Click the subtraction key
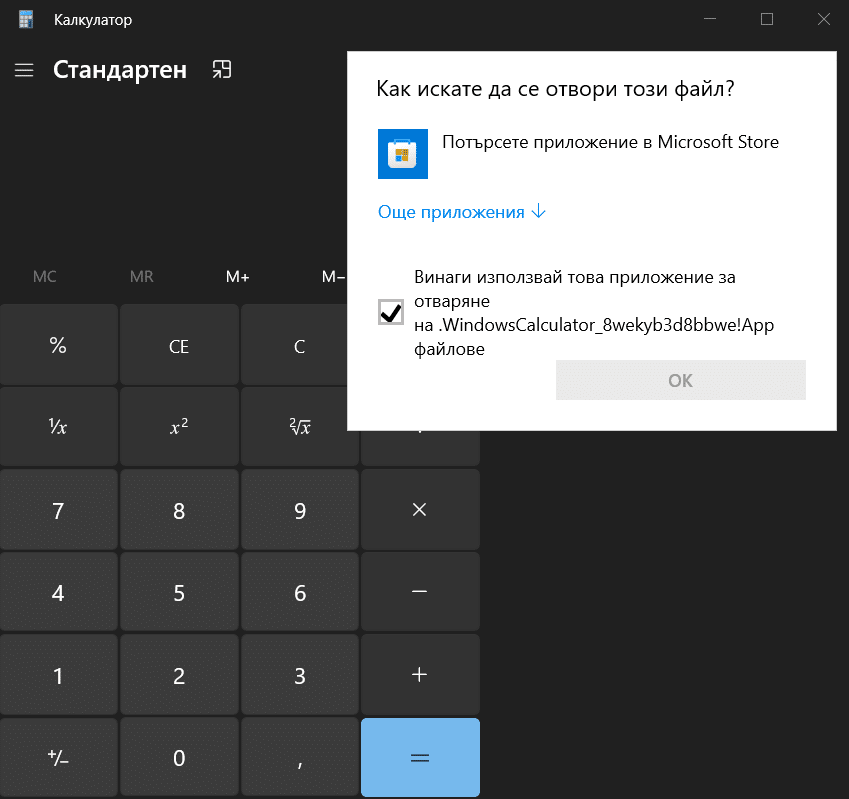This screenshot has width=849, height=799. pyautogui.click(x=420, y=592)
